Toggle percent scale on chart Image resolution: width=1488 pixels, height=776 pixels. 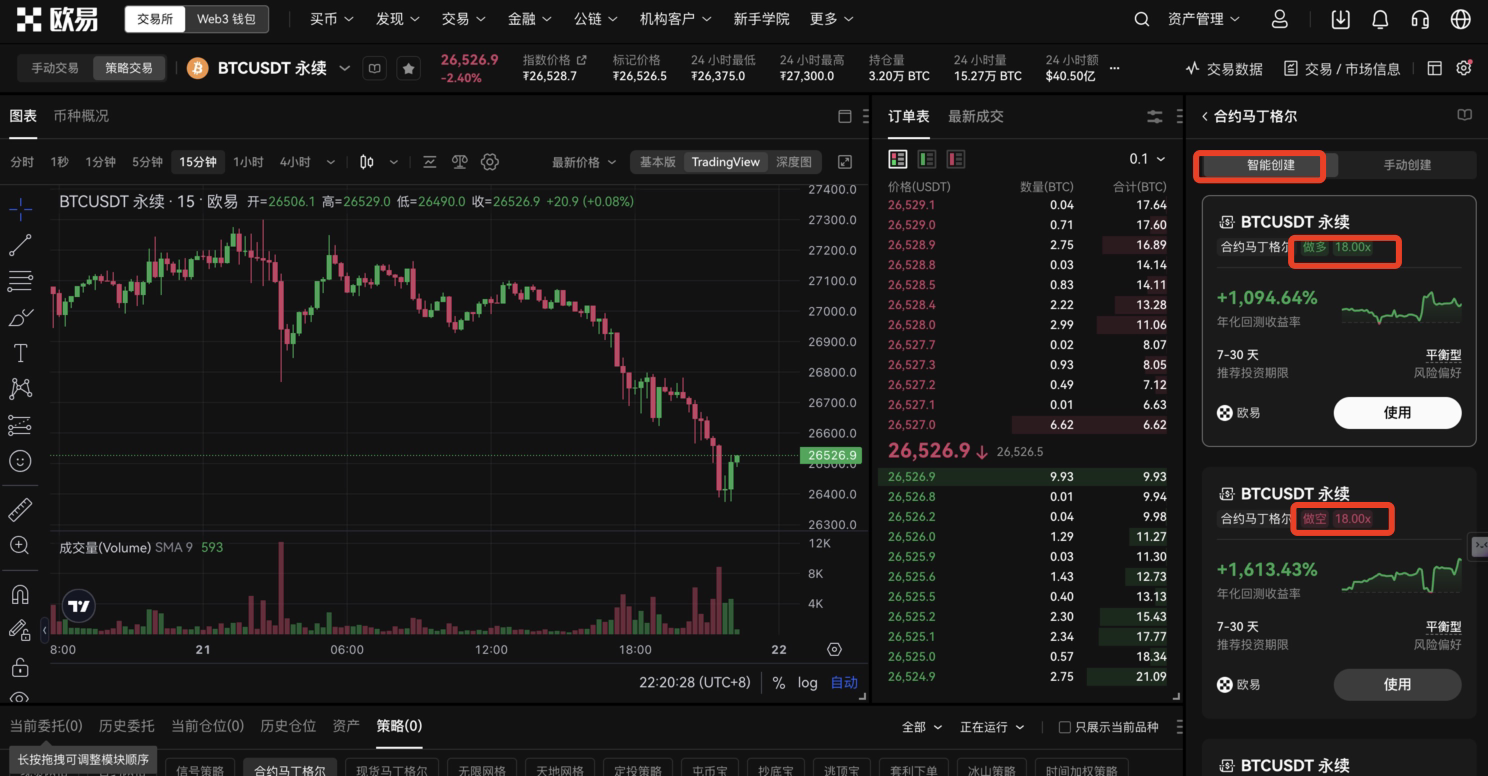(778, 682)
